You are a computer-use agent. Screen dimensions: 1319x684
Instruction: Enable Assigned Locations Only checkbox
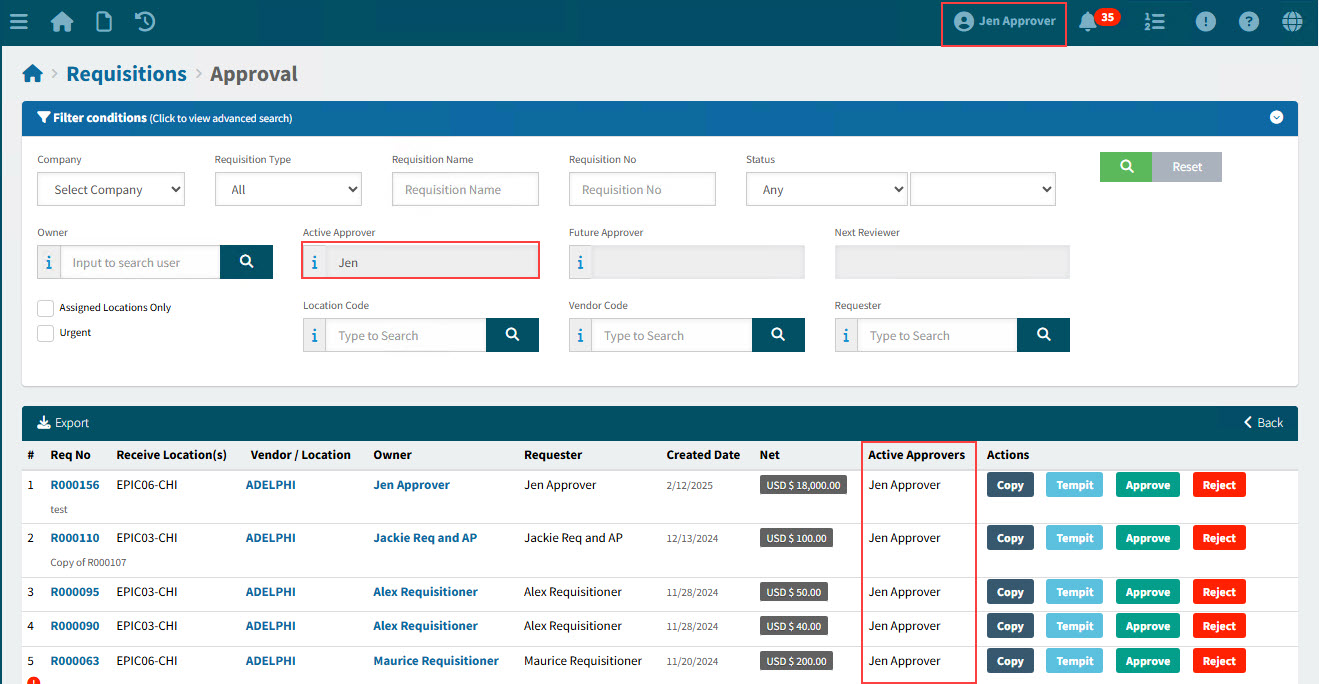pos(46,308)
